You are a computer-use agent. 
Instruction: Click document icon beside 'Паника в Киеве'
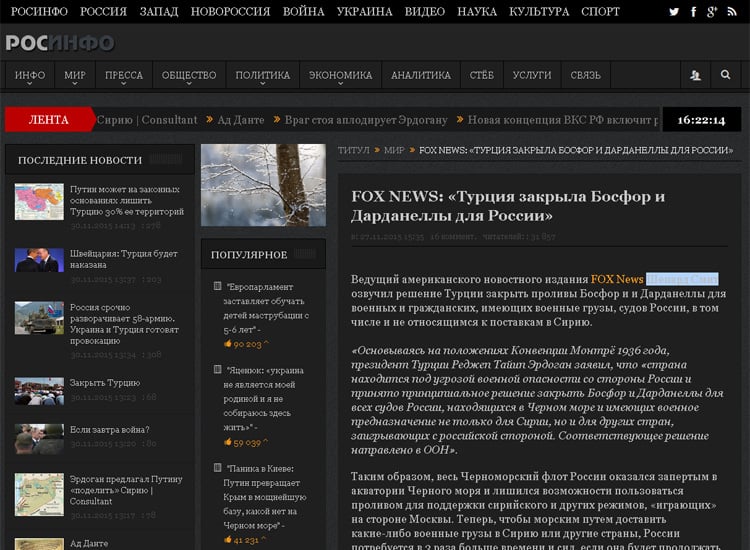click(x=217, y=468)
